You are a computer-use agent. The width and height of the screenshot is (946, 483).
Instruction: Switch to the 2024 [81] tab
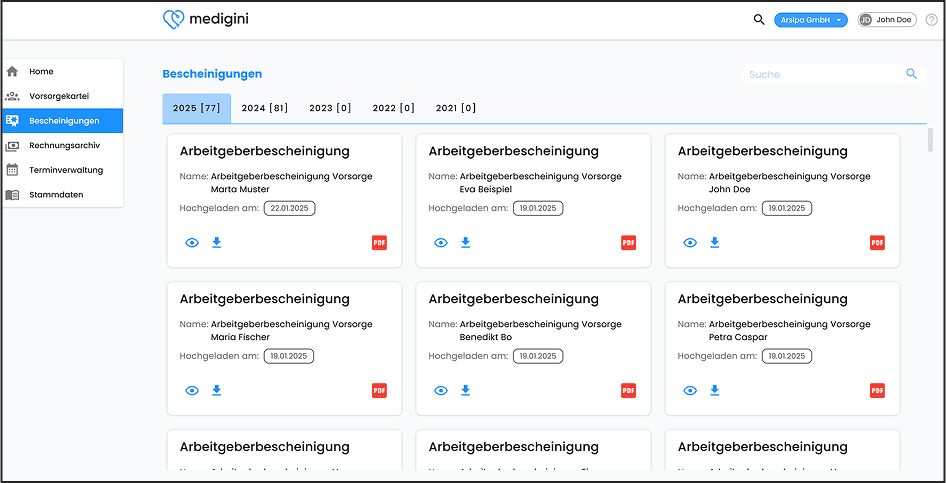point(265,109)
